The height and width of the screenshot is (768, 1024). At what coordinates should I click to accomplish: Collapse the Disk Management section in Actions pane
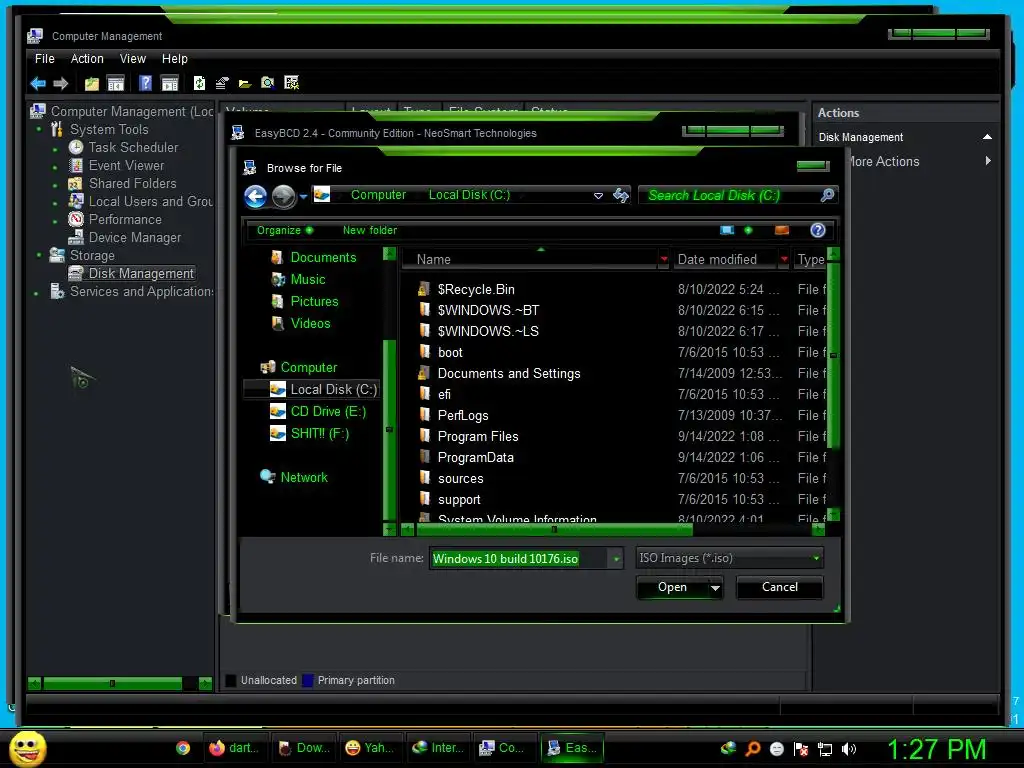pos(987,137)
